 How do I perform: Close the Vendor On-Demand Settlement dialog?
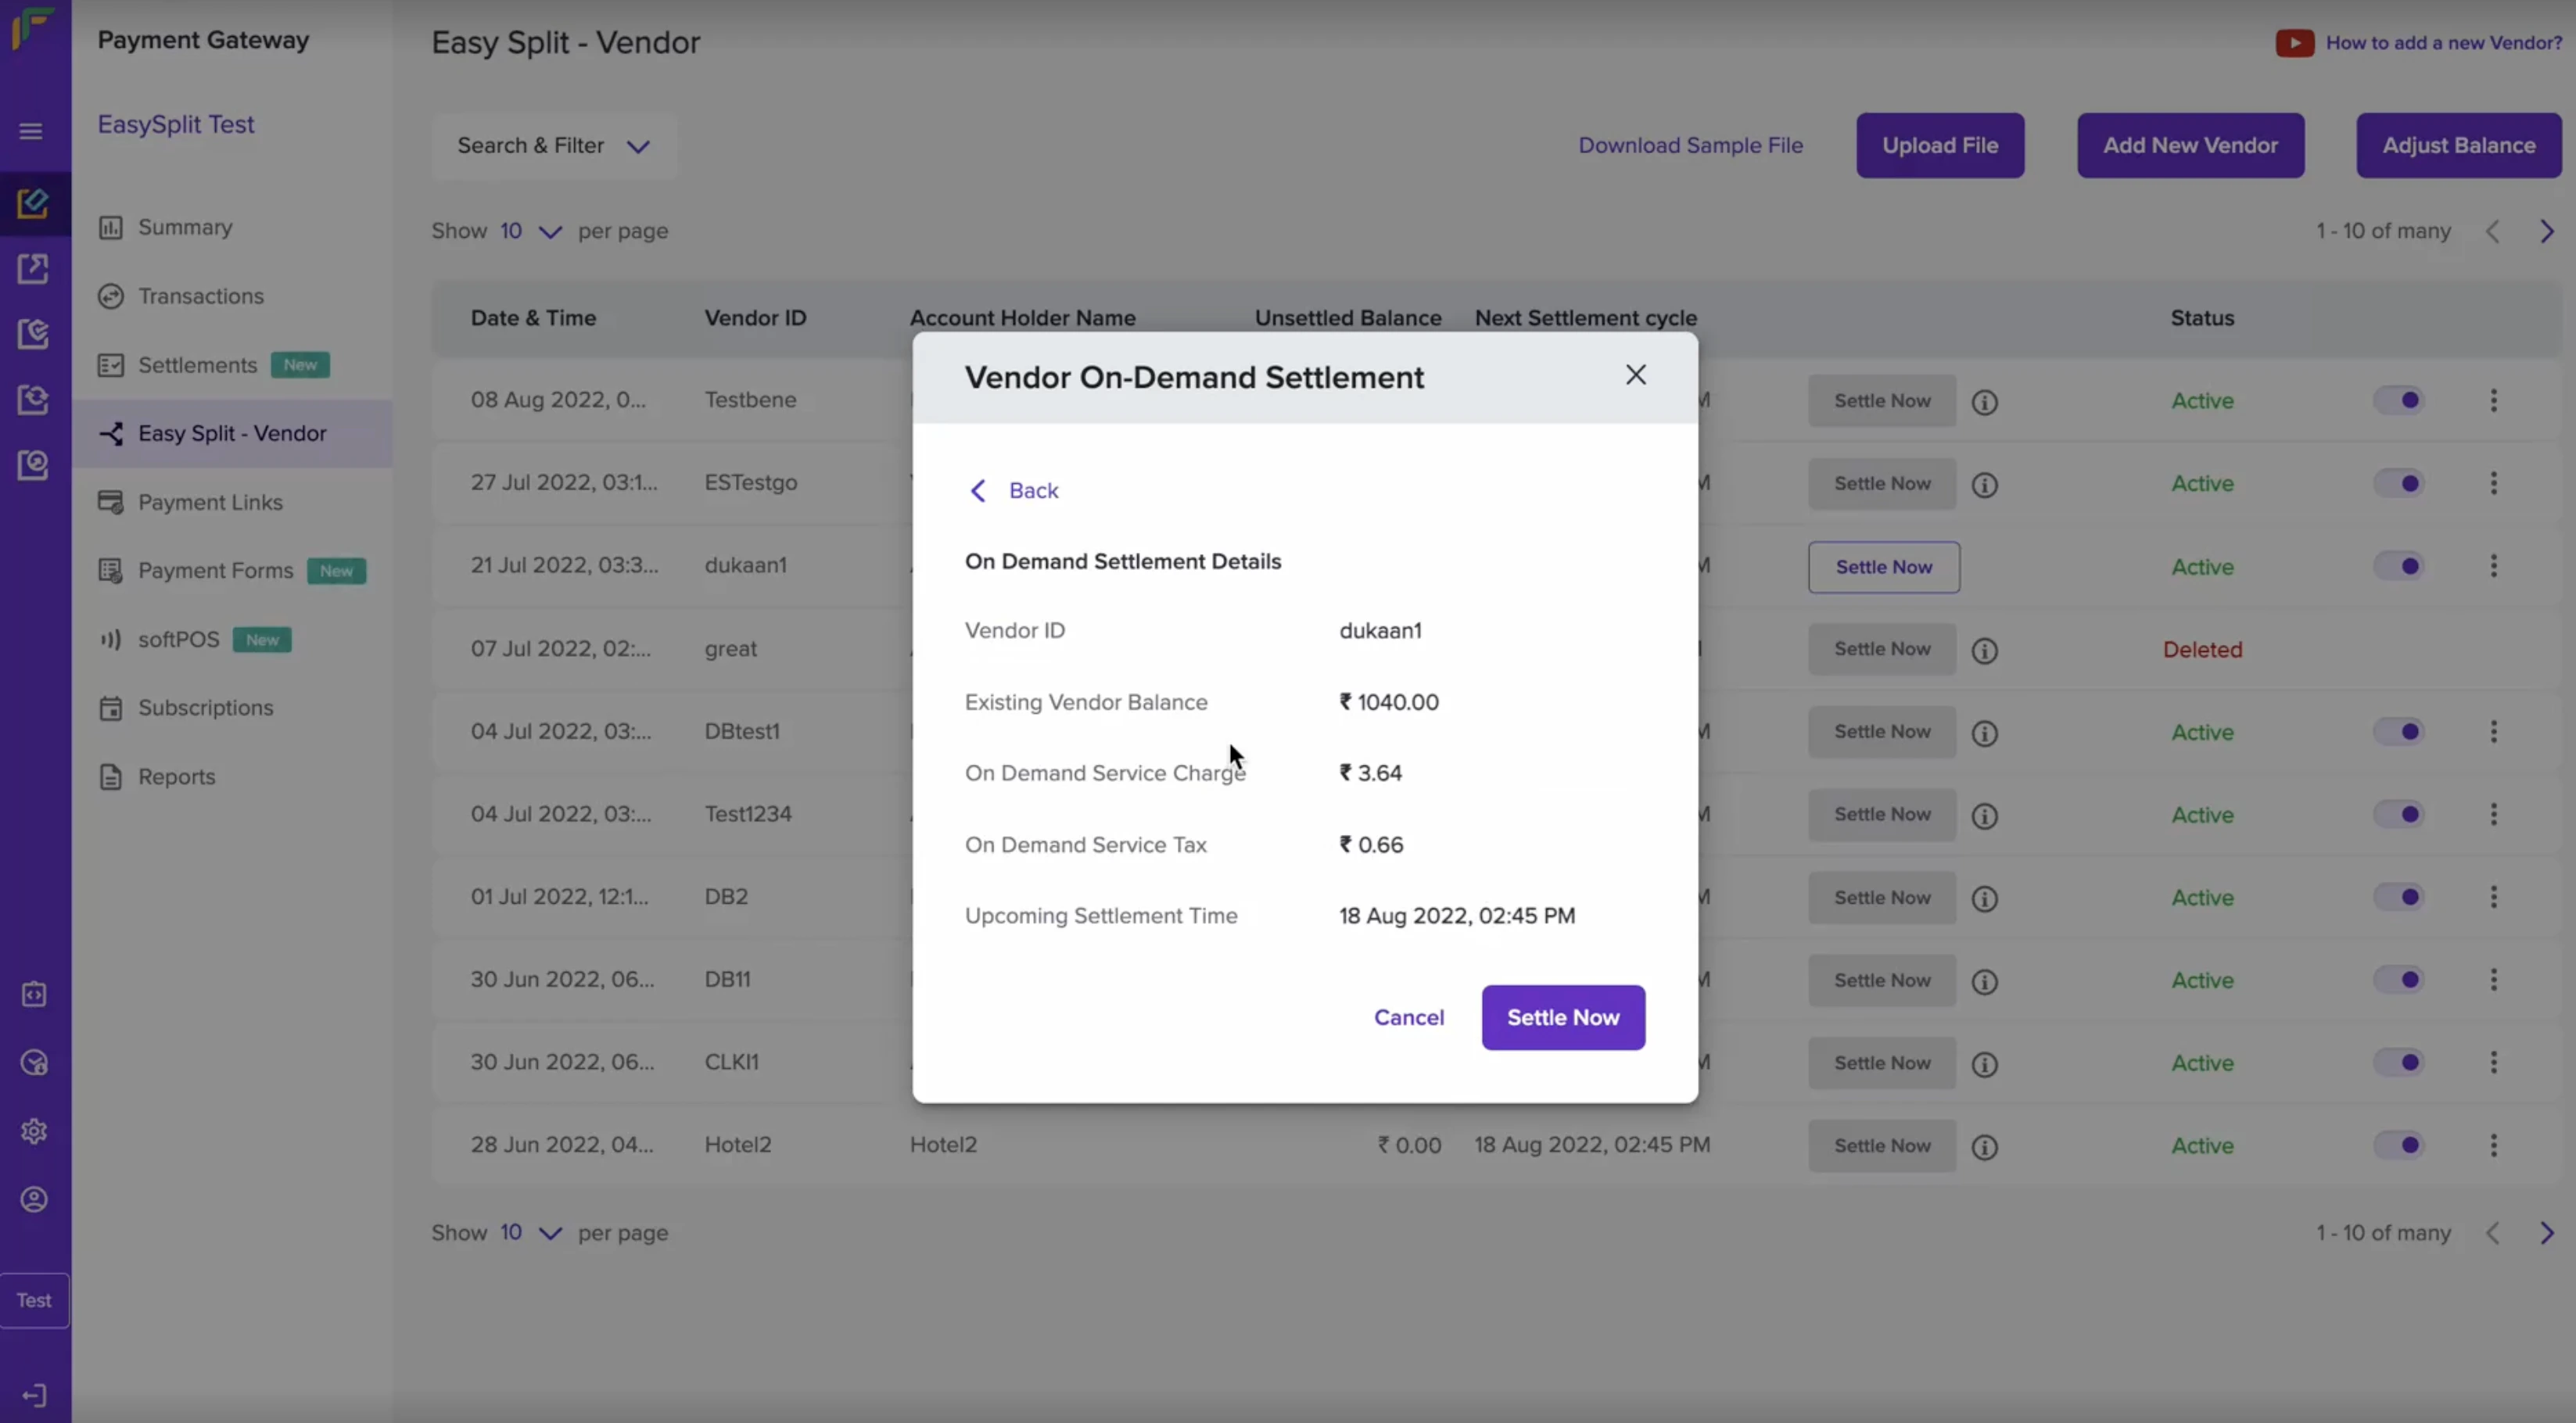(1635, 375)
